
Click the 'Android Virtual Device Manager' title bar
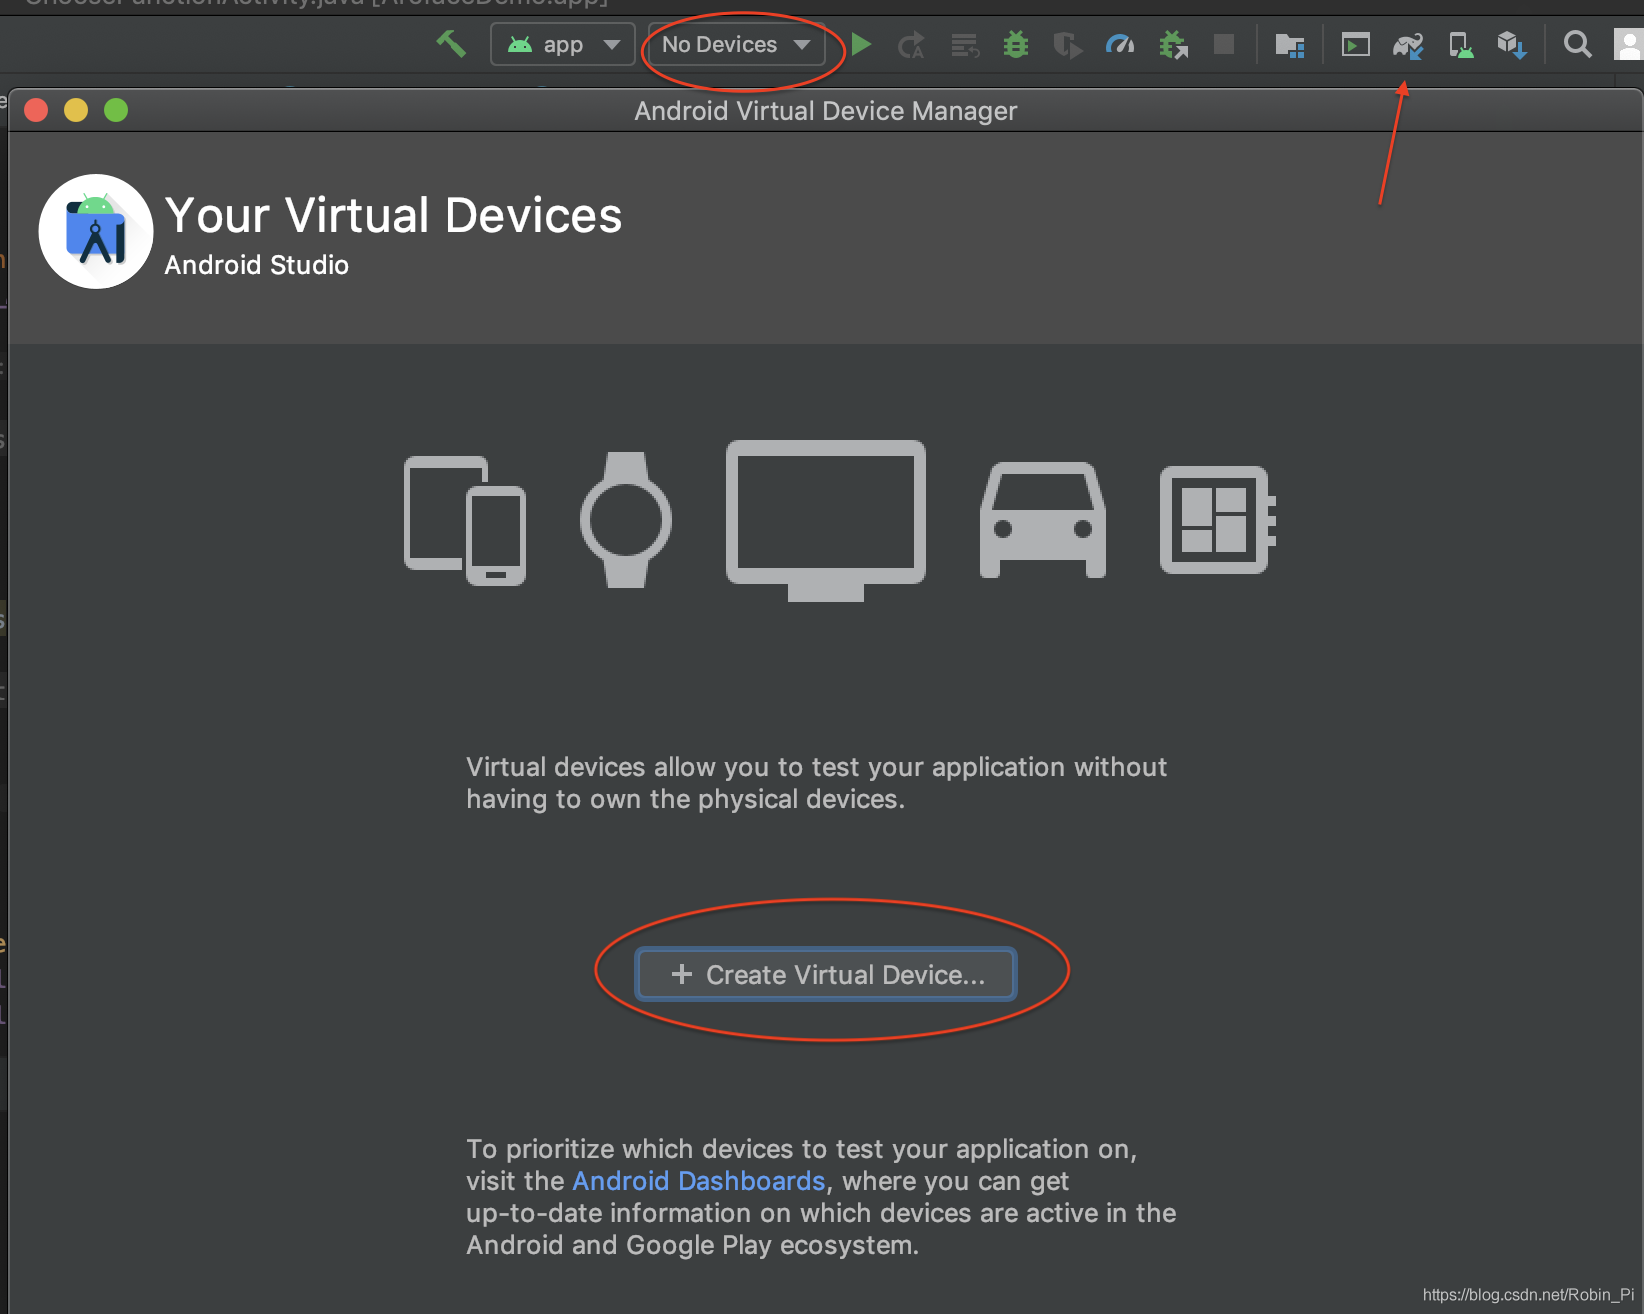click(825, 111)
